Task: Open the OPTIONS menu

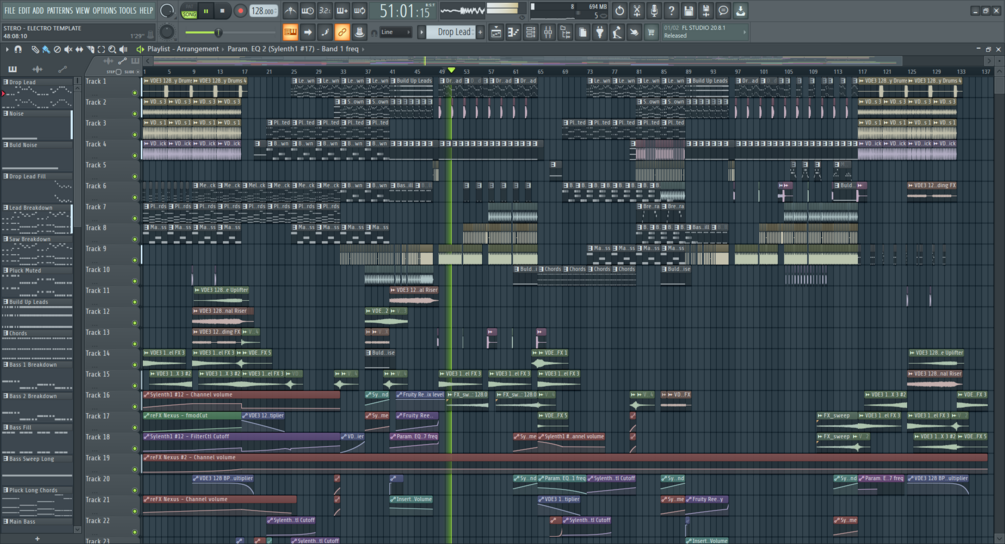Action: coord(104,11)
